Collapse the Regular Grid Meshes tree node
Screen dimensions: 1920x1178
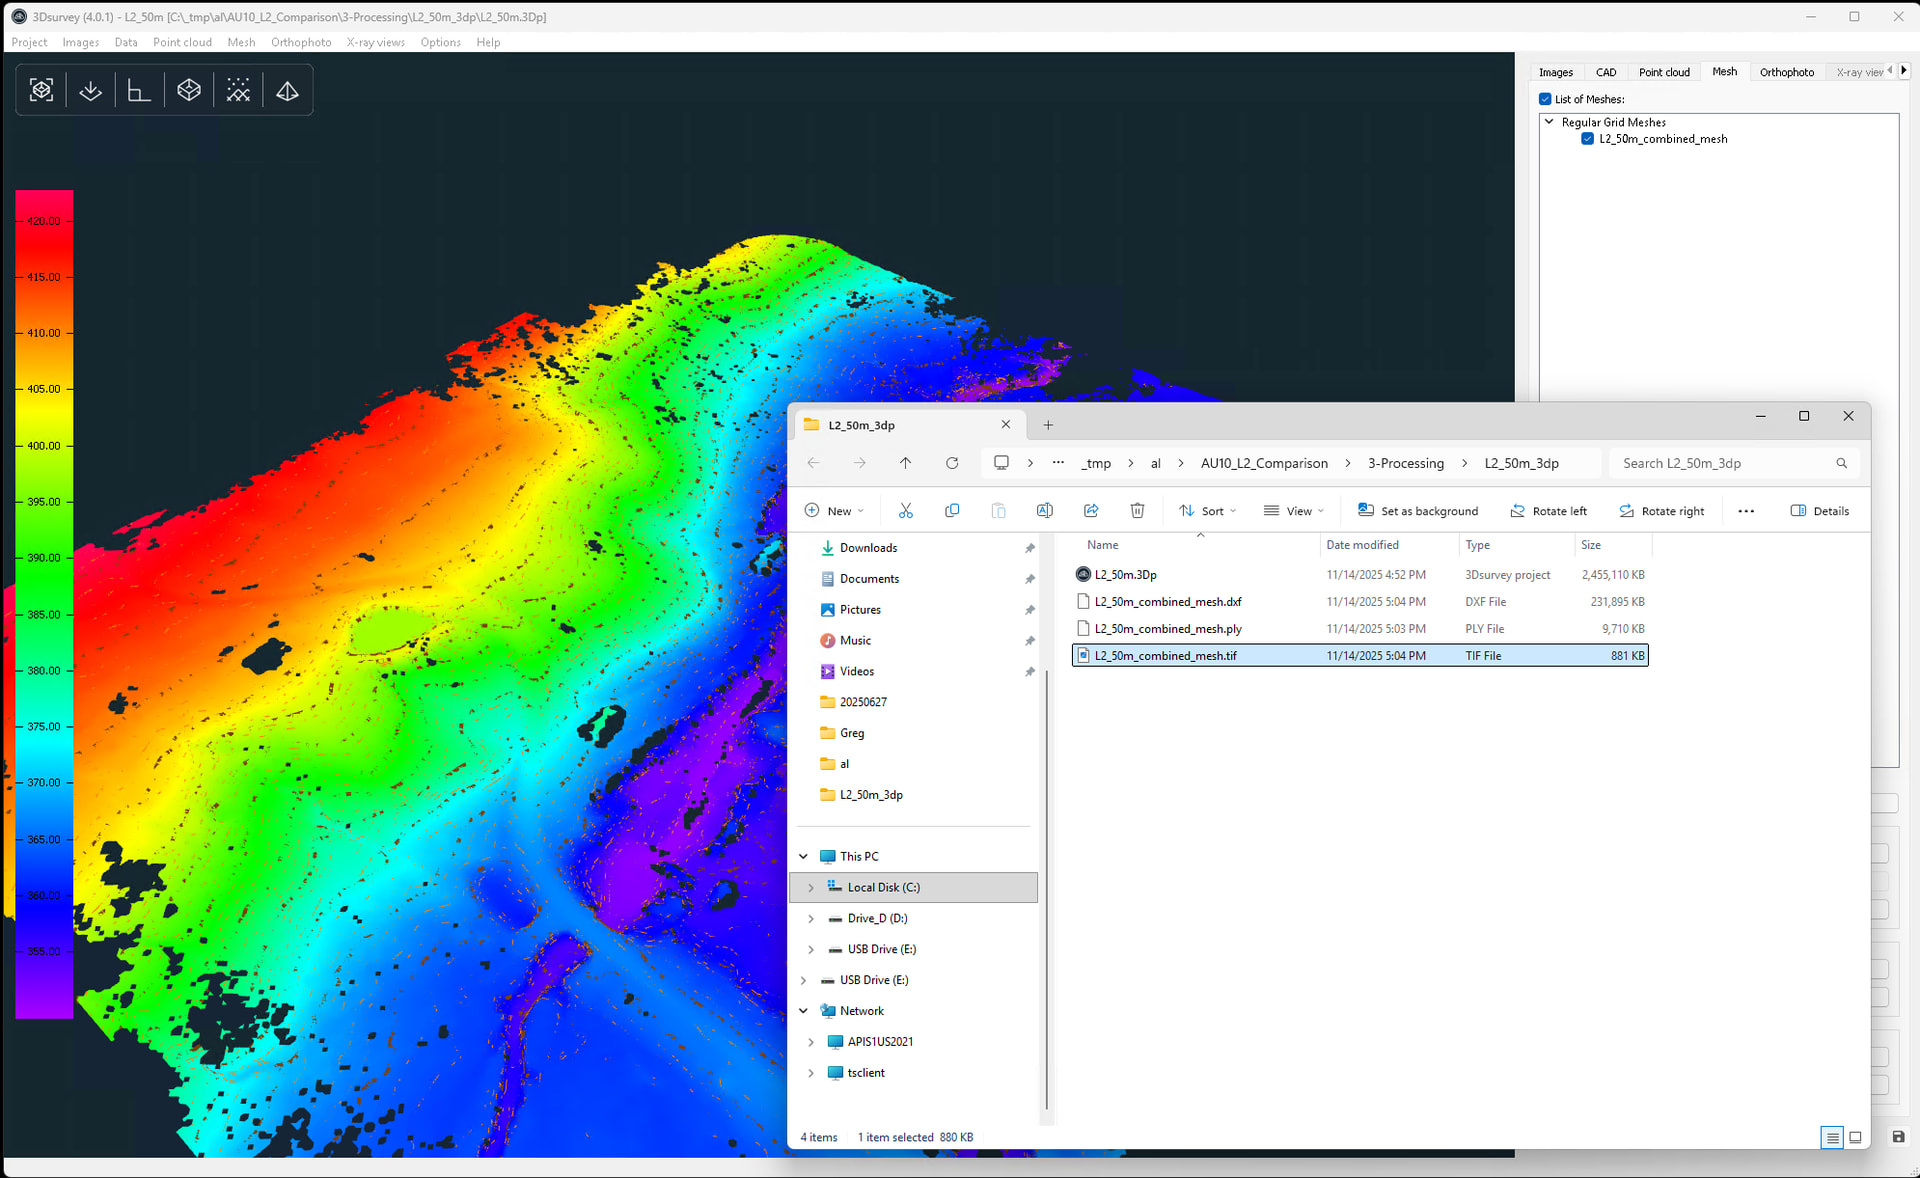(1549, 122)
